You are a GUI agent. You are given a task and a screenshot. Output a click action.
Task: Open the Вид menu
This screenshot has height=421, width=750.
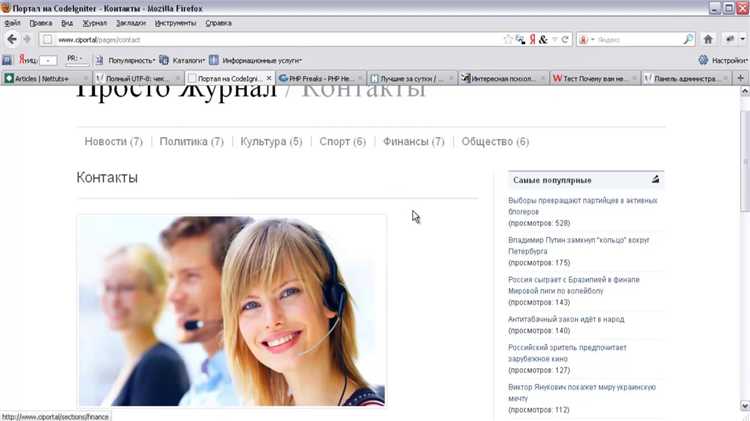tap(67, 23)
